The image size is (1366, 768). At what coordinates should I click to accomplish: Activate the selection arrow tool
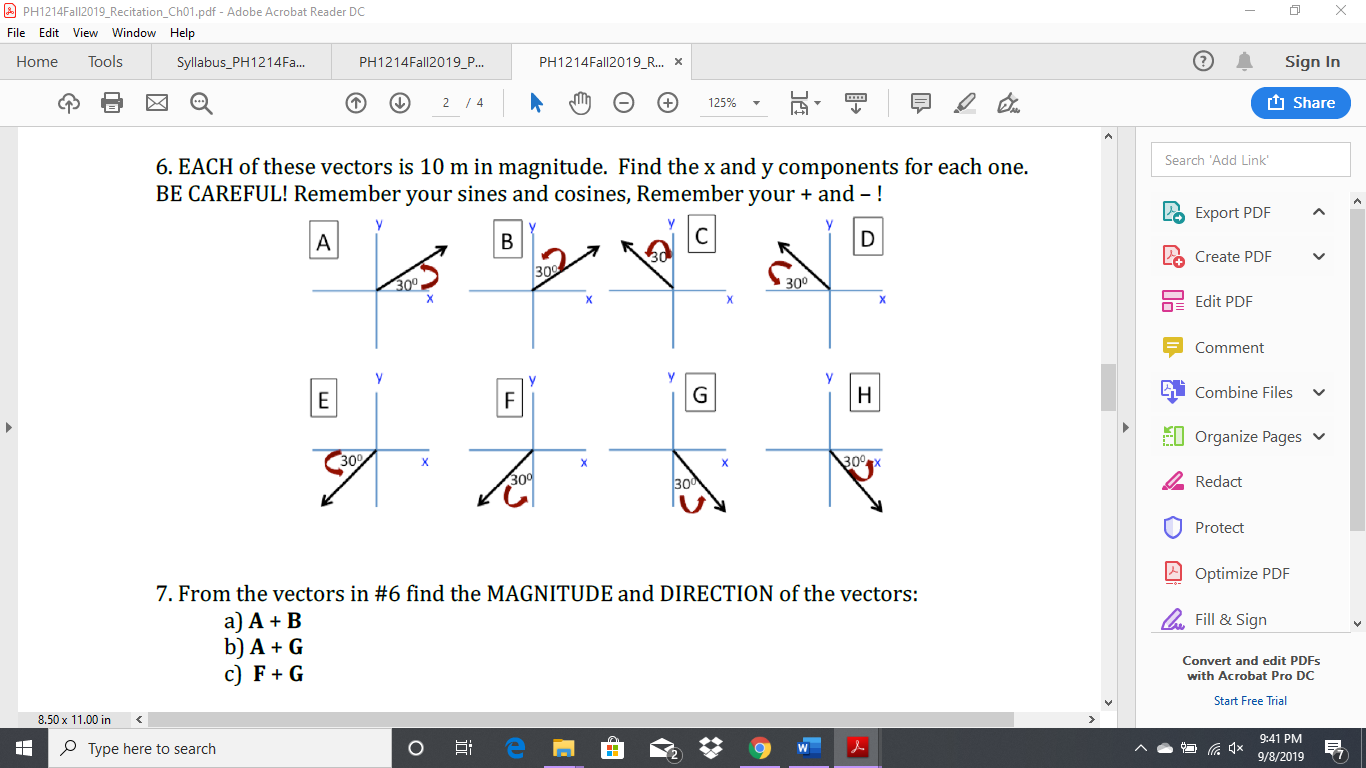point(535,103)
